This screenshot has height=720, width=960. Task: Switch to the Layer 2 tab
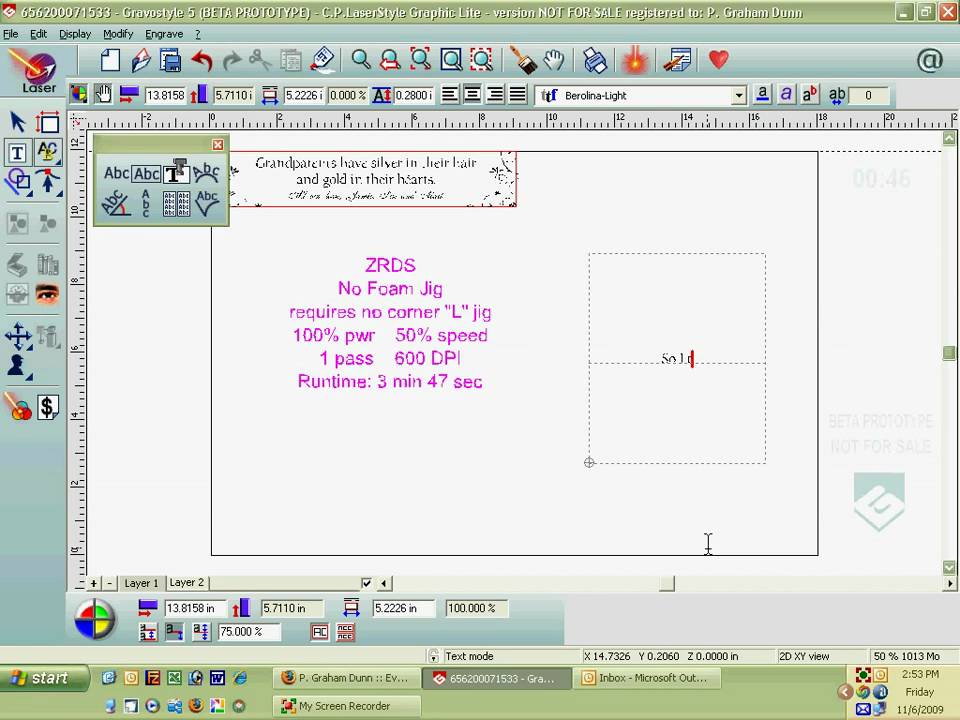(x=187, y=582)
